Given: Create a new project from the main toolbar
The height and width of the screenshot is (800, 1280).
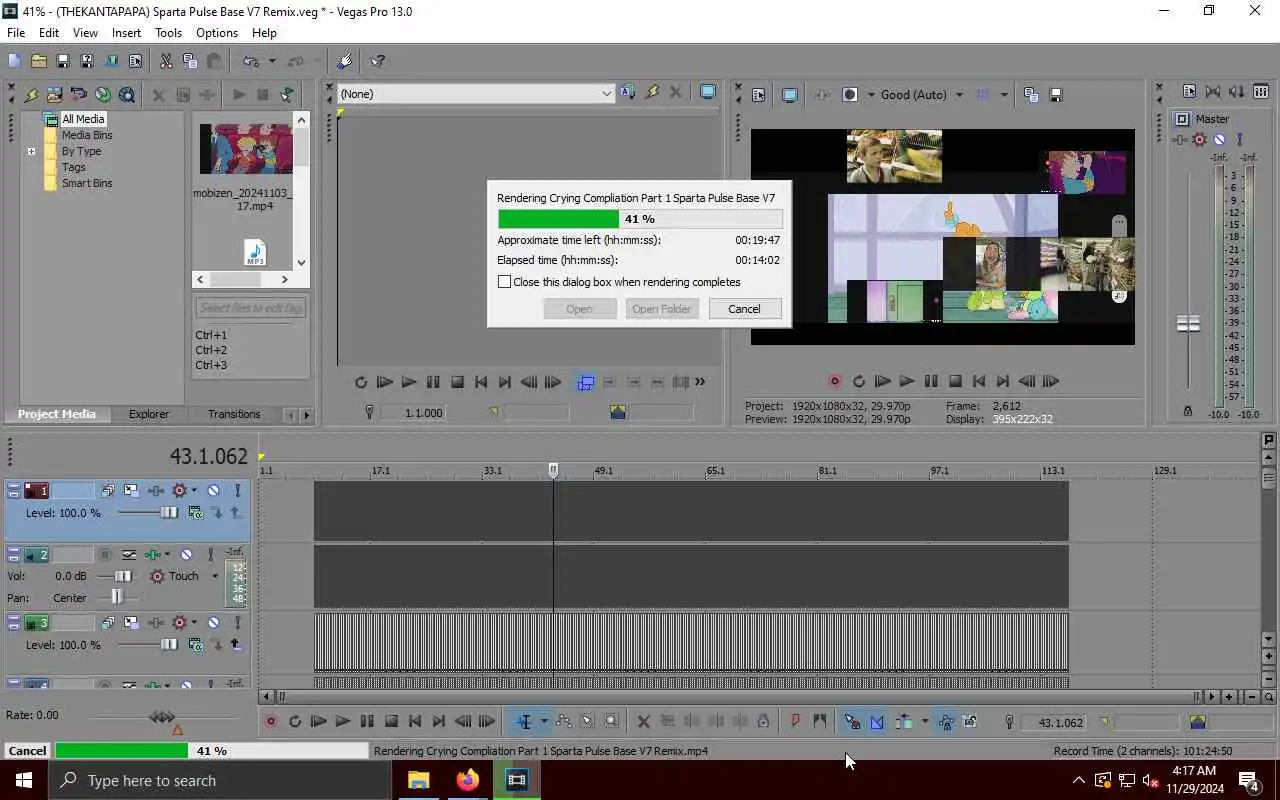Looking at the screenshot, I should [14, 61].
